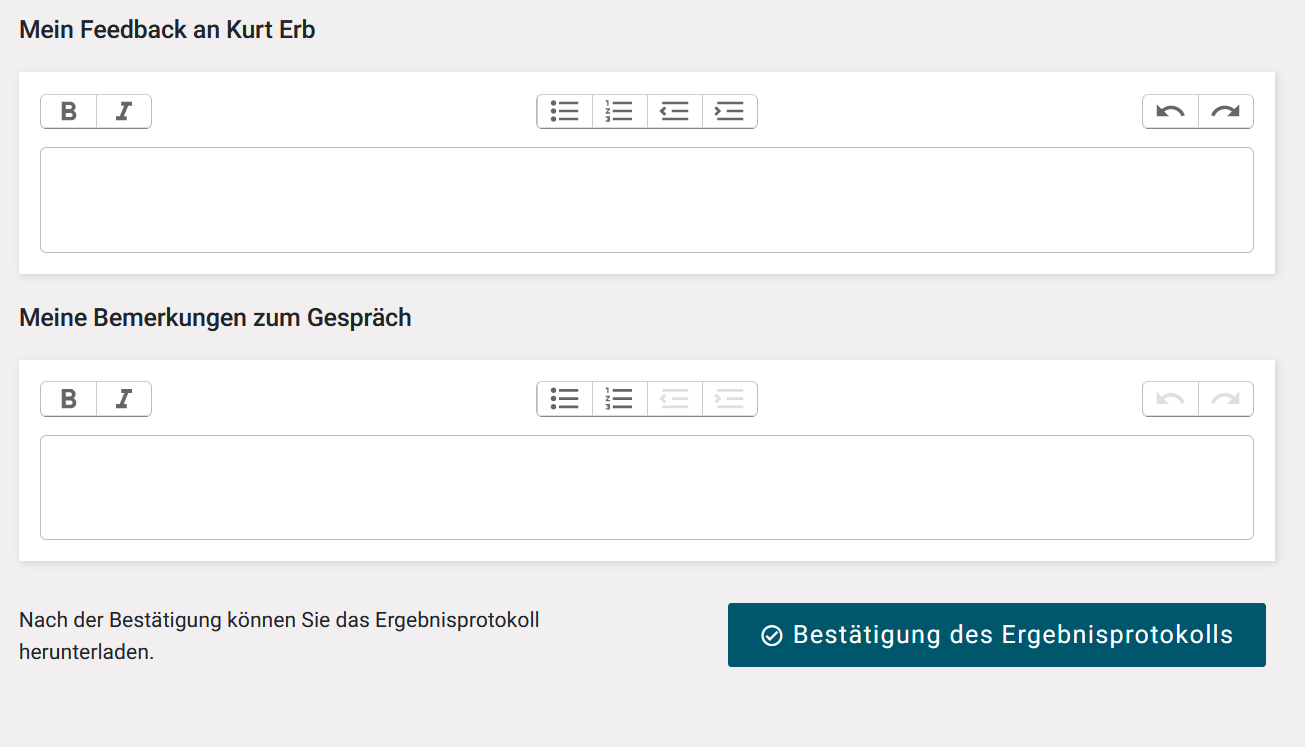Screen dimensions: 1305x747
Task: Insert numbered list in Kurt Erb feedback editor
Action: 620,112
